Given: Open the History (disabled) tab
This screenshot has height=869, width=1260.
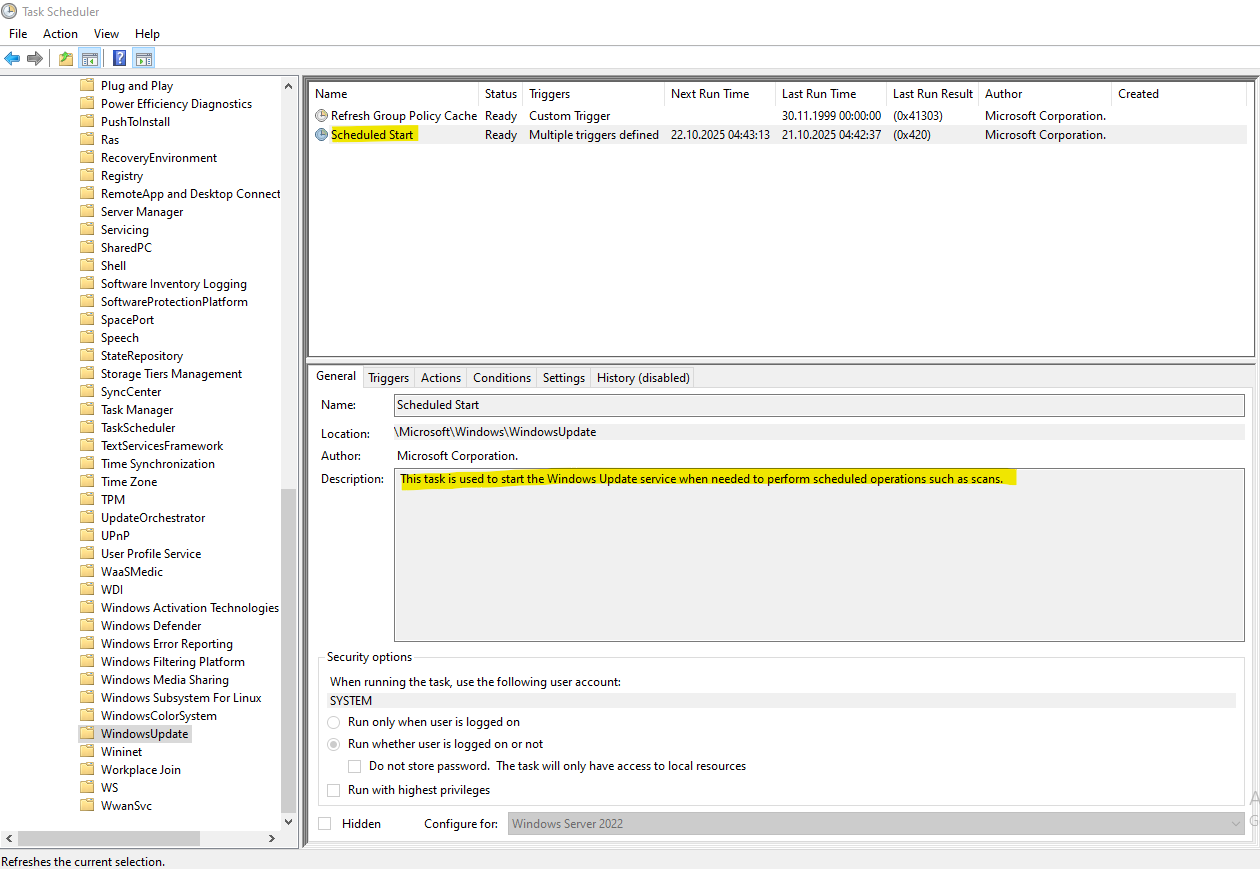Looking at the screenshot, I should (x=643, y=378).
